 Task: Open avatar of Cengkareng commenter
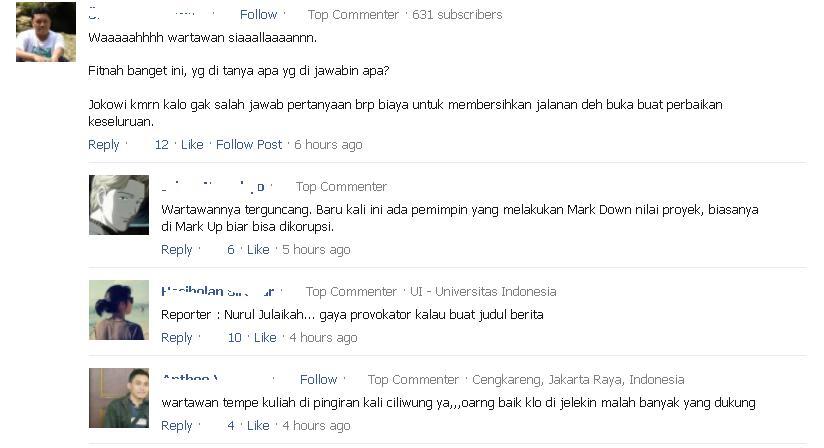[119, 398]
